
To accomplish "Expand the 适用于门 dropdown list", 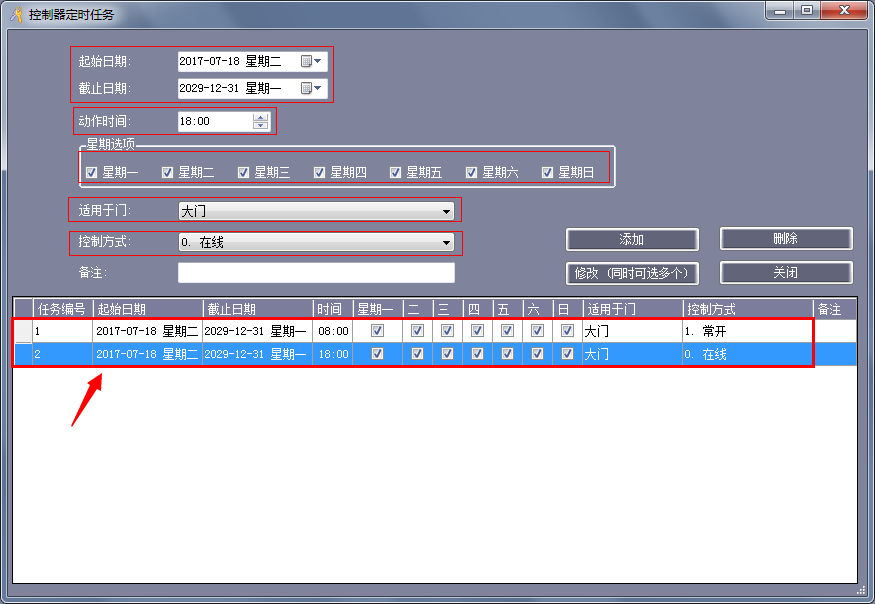I will pyautogui.click(x=446, y=211).
